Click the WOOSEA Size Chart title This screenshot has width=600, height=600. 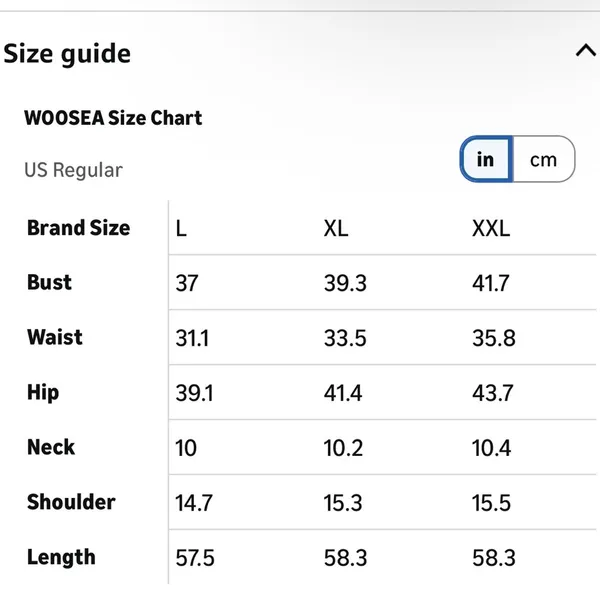coord(113,117)
